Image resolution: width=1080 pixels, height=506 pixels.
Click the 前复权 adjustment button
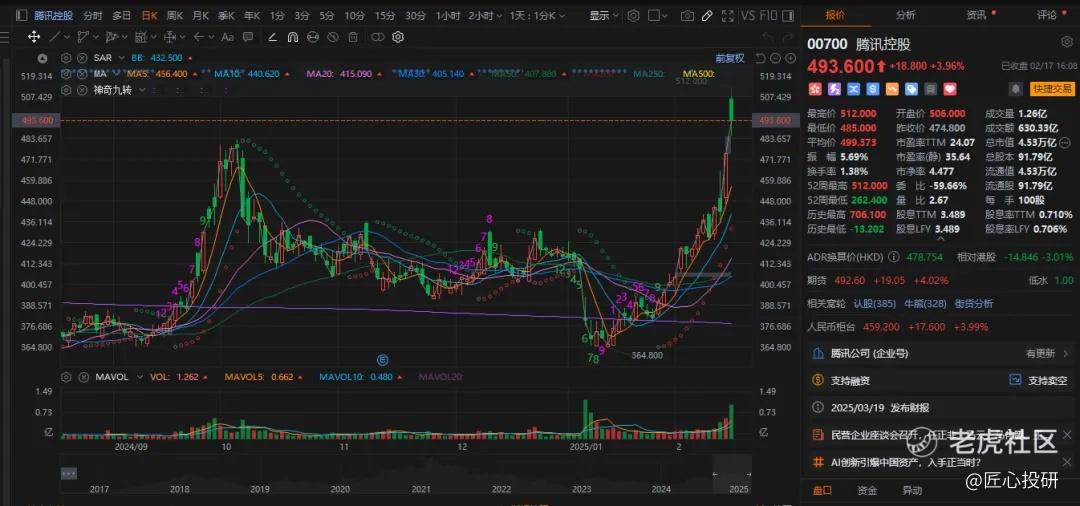click(x=729, y=59)
